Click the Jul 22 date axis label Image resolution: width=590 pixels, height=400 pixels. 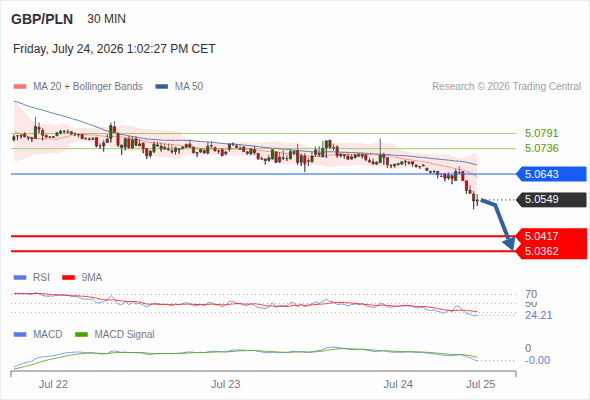pyautogui.click(x=53, y=385)
